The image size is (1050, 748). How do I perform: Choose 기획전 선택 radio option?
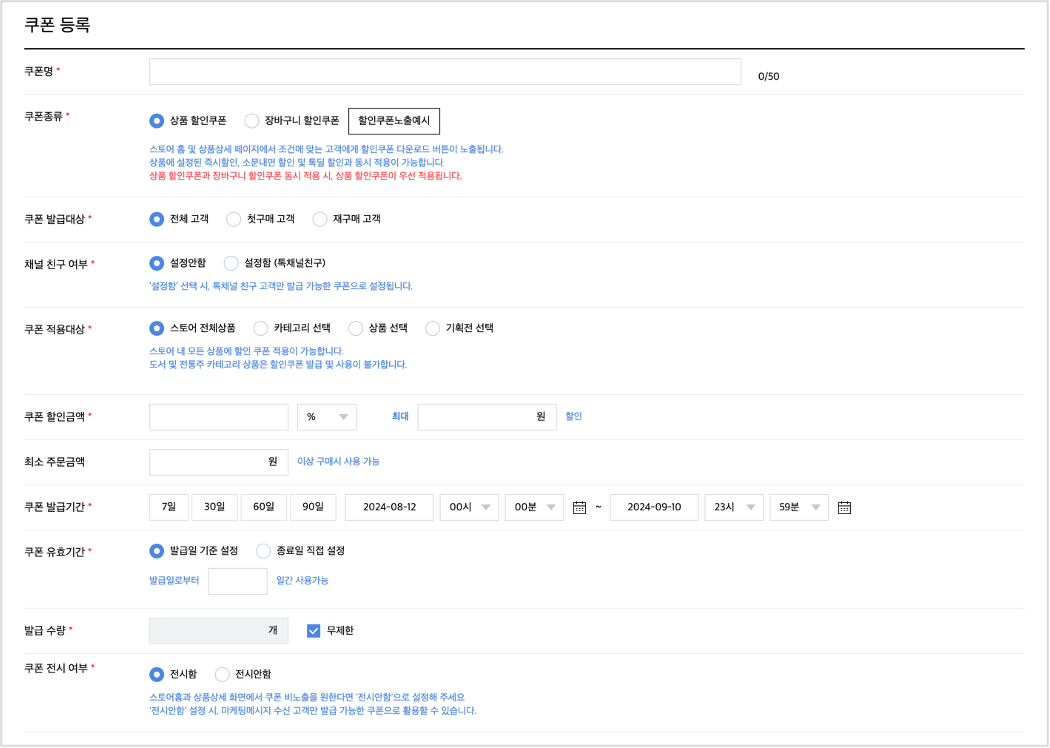433,328
